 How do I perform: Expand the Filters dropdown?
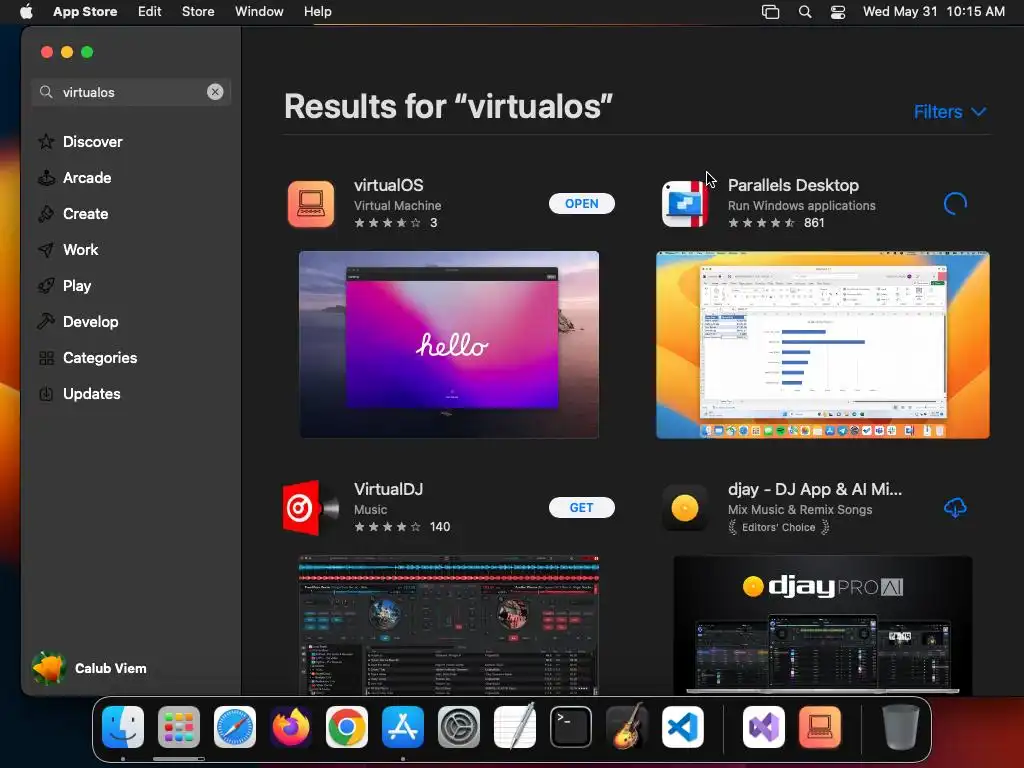pyautogui.click(x=950, y=112)
